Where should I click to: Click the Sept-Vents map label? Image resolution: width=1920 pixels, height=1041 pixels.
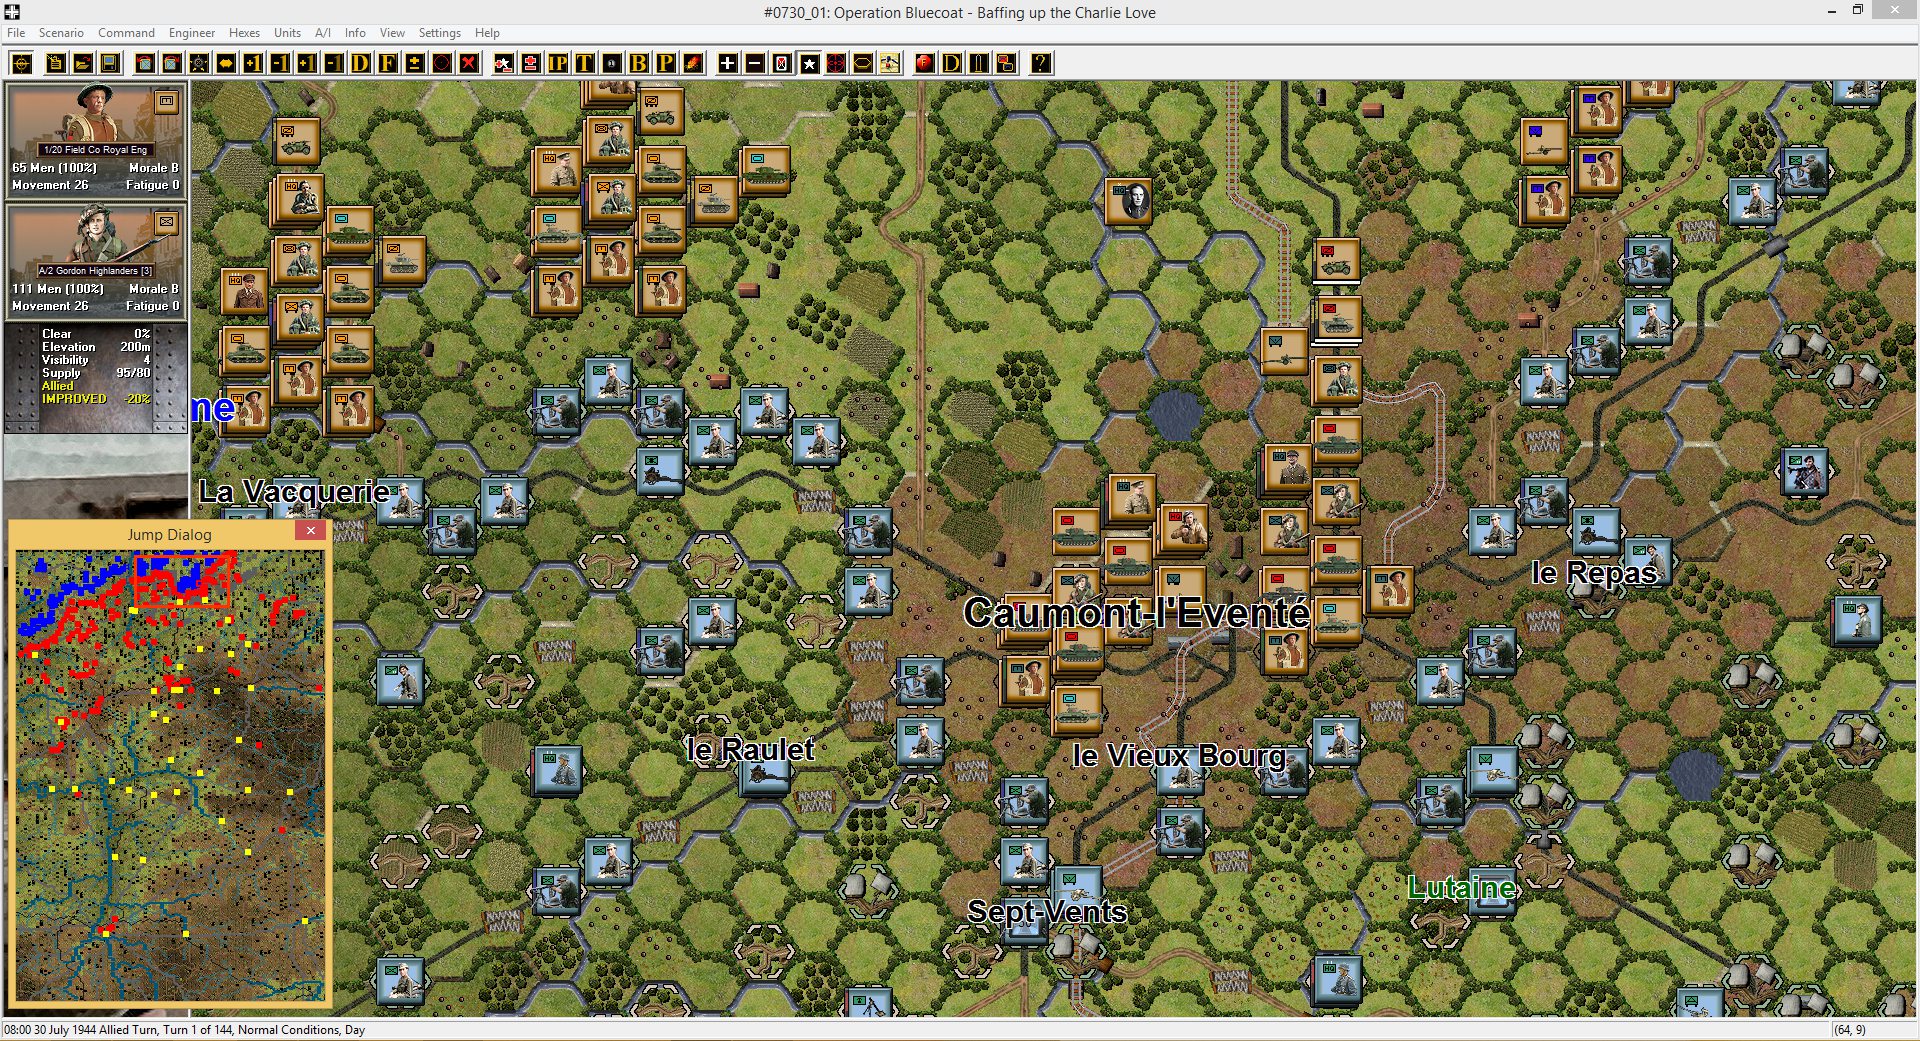pos(1047,911)
